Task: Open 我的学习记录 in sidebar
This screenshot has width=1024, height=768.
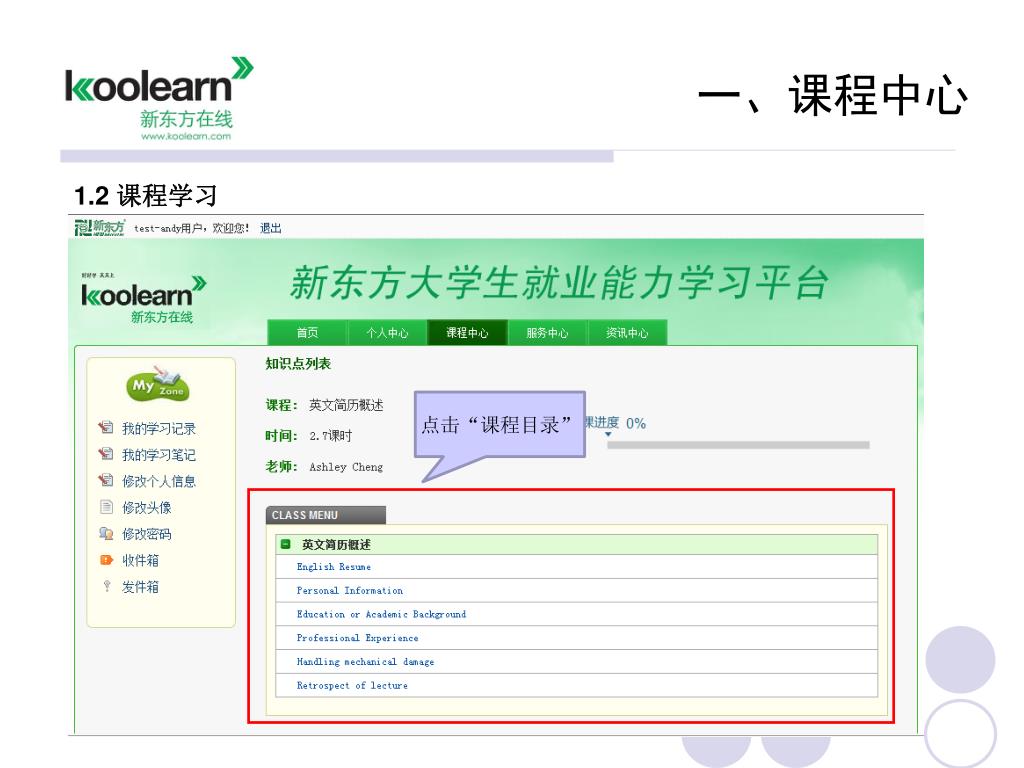Action: point(159,428)
